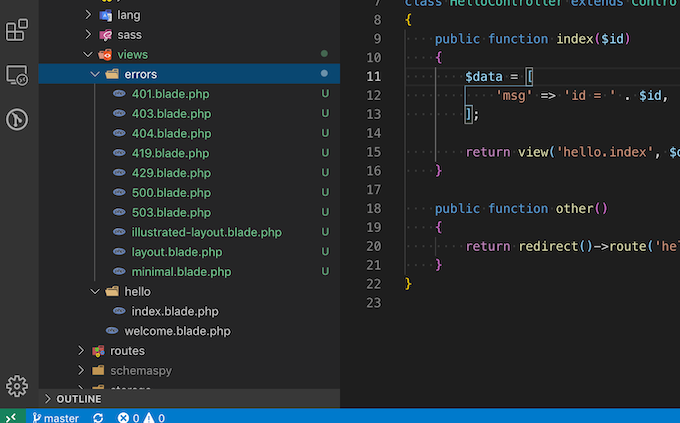Click the views folder icon
680x423 pixels.
coord(105,55)
